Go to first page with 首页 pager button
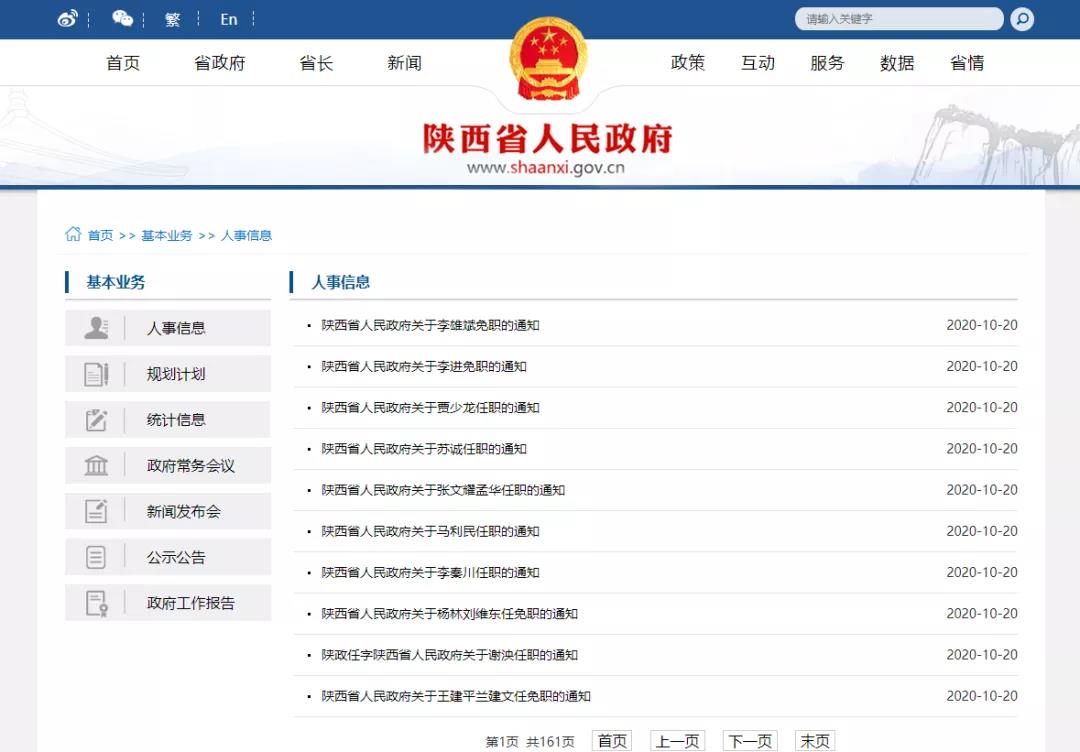Image resolution: width=1080 pixels, height=752 pixels. (612, 741)
